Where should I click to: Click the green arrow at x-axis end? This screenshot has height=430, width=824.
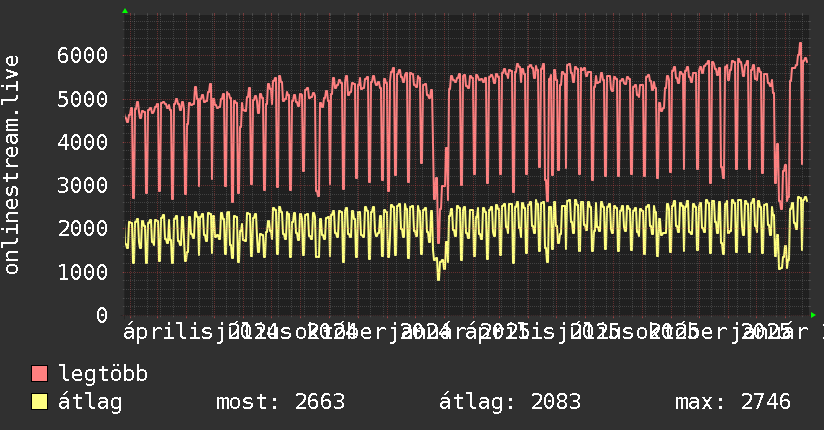pyautogui.click(x=813, y=314)
